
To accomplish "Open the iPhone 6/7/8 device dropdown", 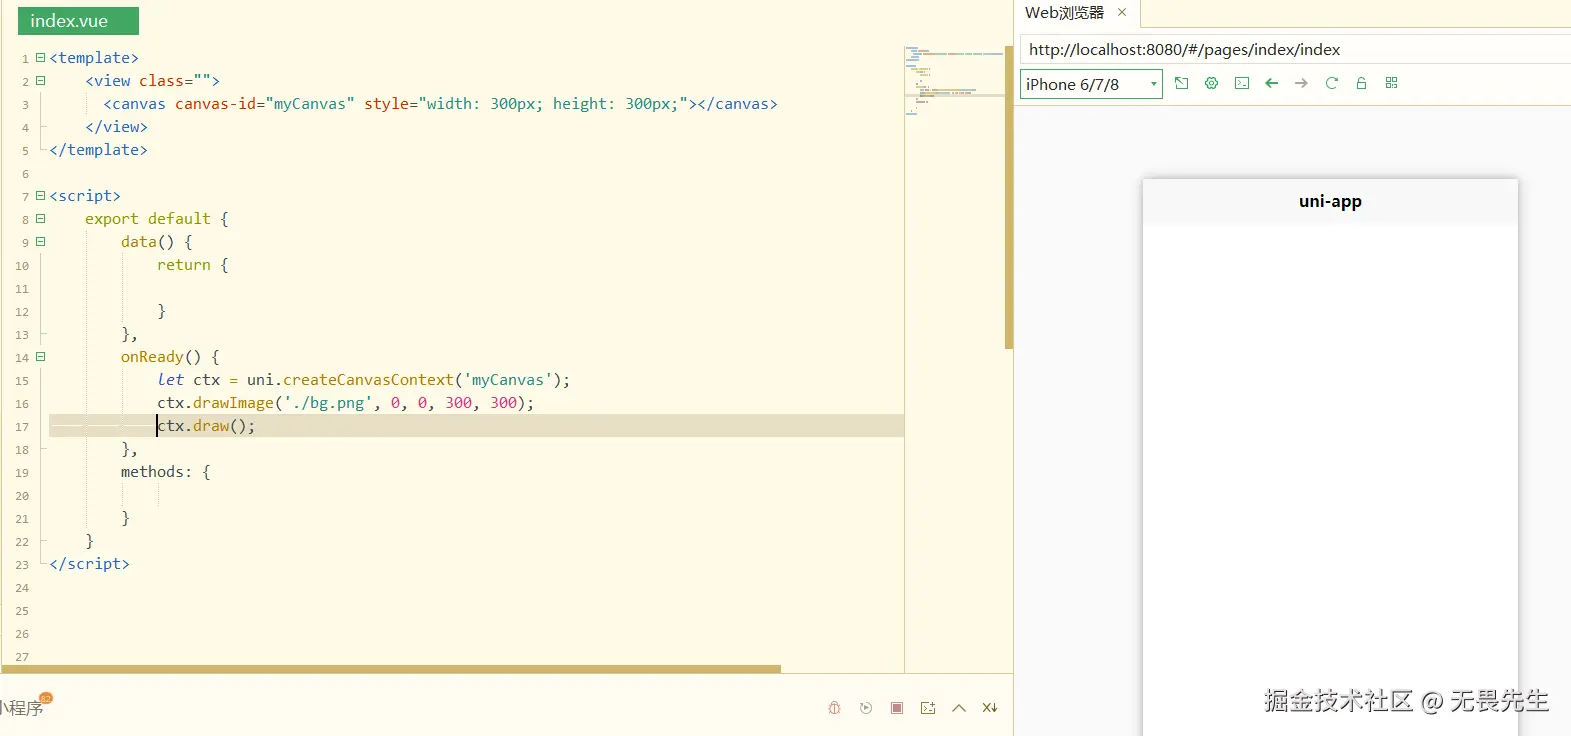I will 1091,85.
